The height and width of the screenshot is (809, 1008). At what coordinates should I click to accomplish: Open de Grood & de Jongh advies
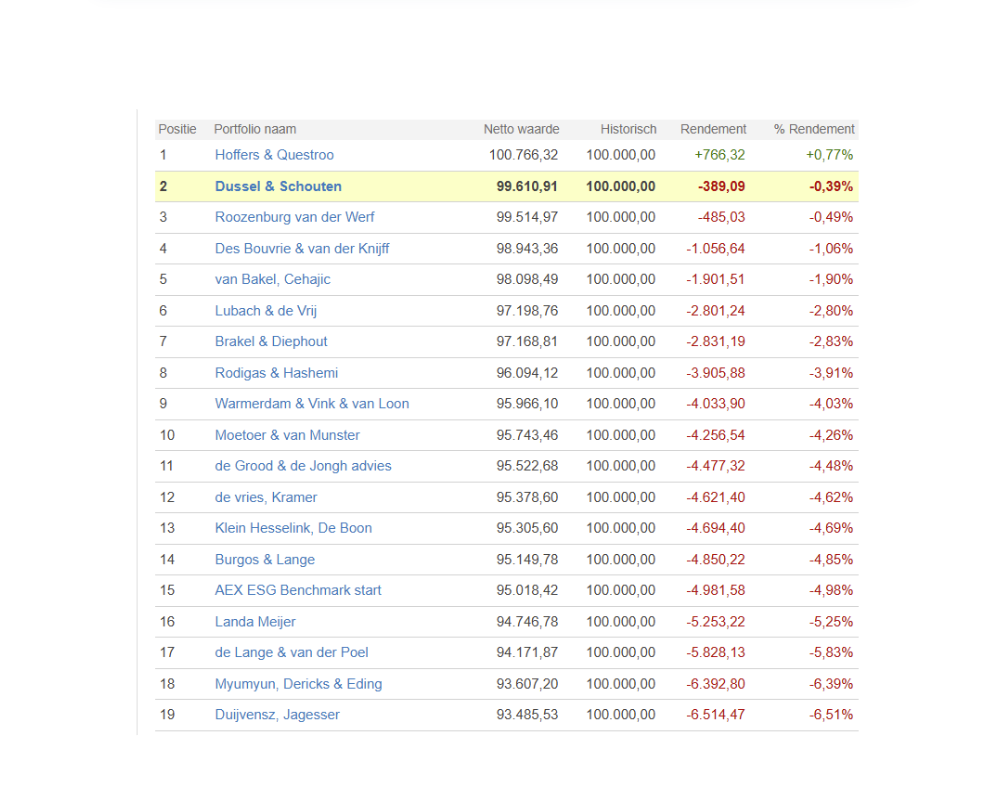point(303,466)
